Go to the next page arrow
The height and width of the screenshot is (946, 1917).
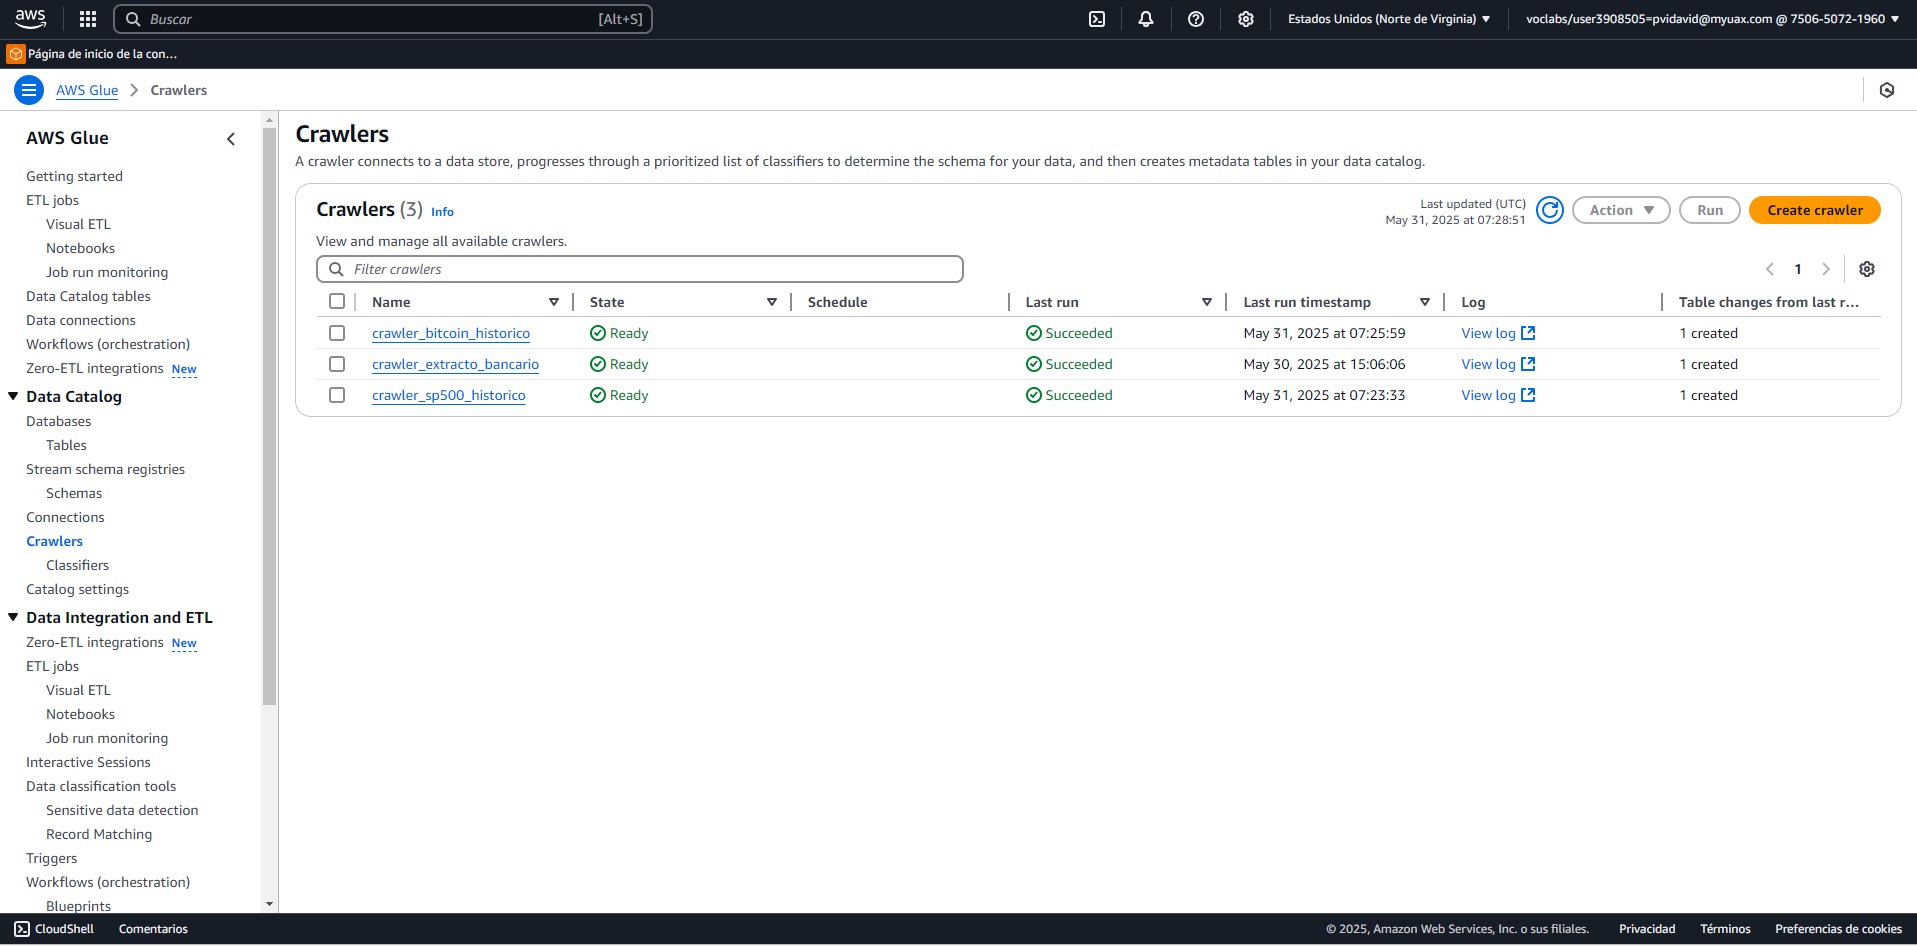[1826, 269]
